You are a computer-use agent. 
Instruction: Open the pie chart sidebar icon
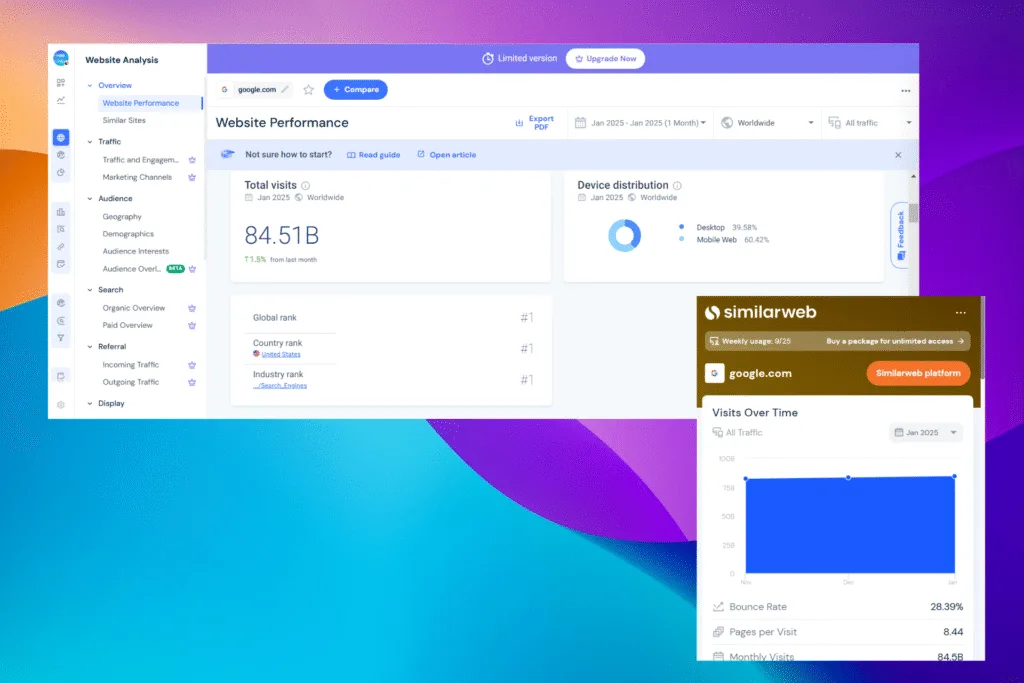pyautogui.click(x=61, y=172)
